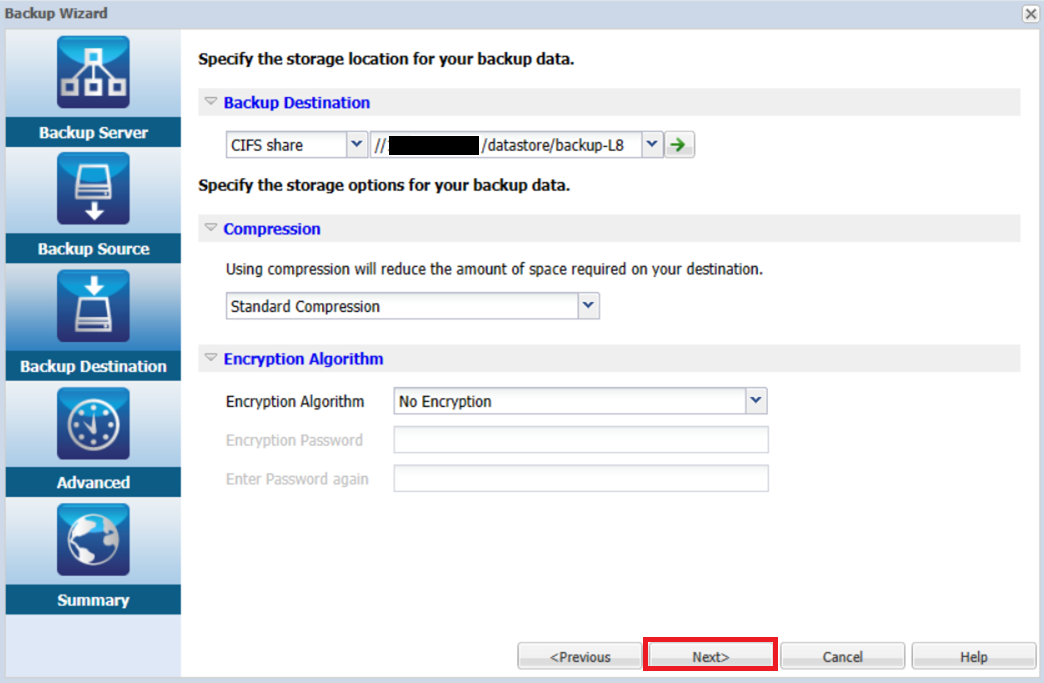This screenshot has height=683, width=1044.
Task: Click the Enter Password again field
Action: [x=581, y=478]
